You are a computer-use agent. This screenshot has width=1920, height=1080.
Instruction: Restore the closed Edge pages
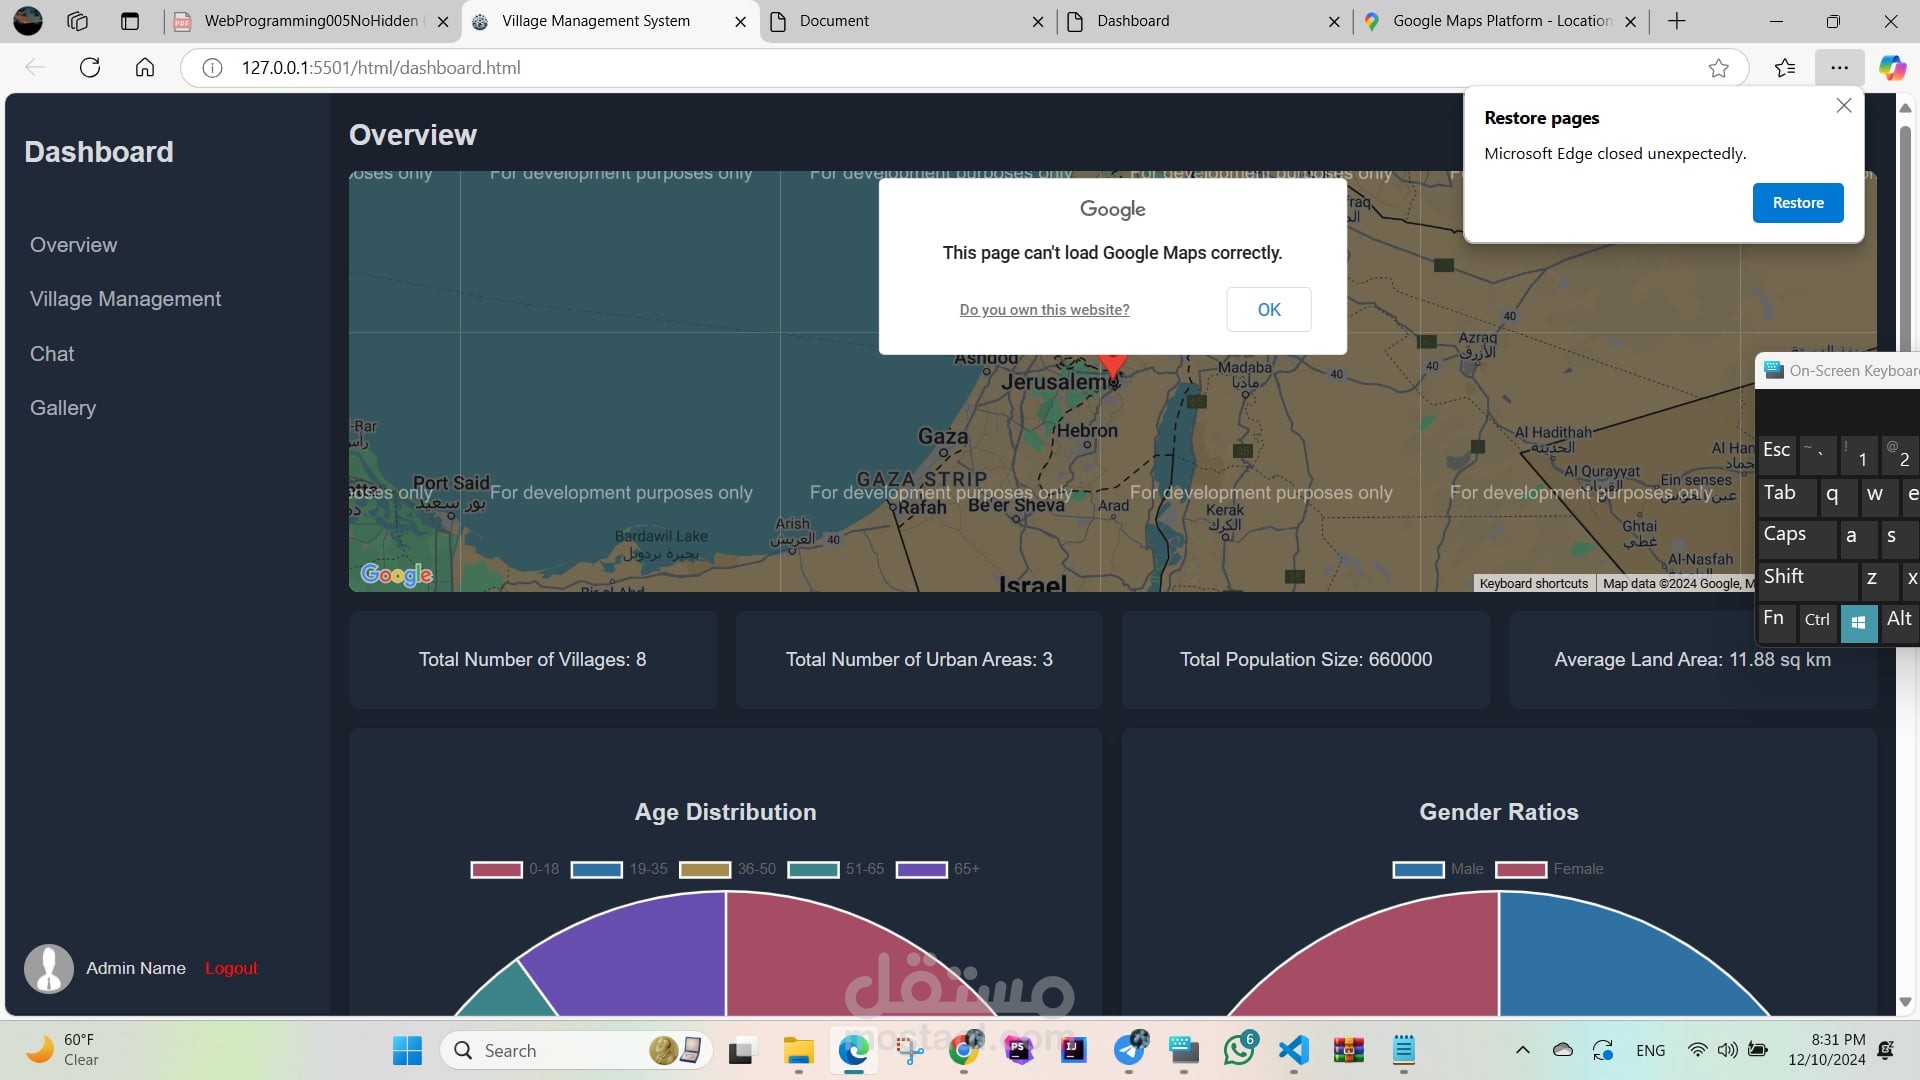click(x=1798, y=203)
